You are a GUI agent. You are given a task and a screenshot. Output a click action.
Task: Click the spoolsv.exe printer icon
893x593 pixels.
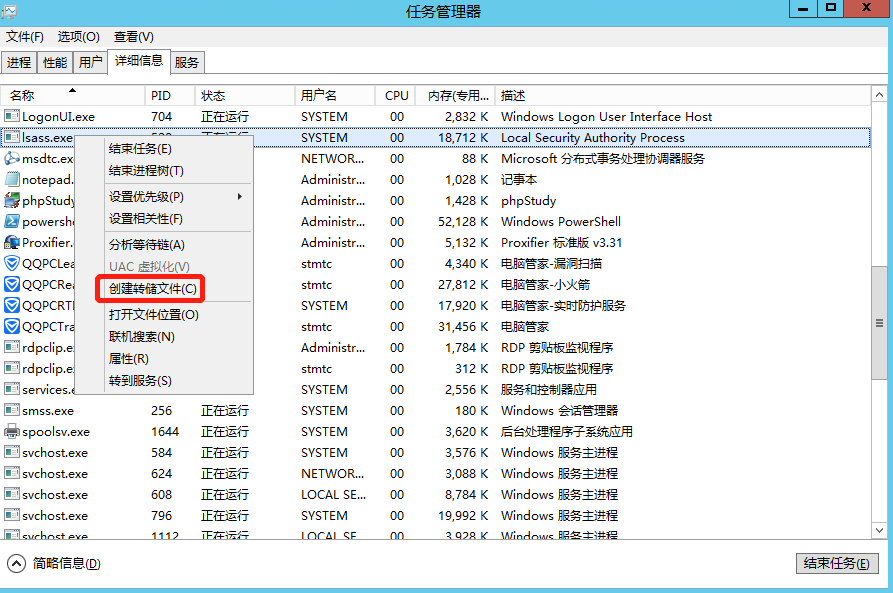(x=11, y=431)
